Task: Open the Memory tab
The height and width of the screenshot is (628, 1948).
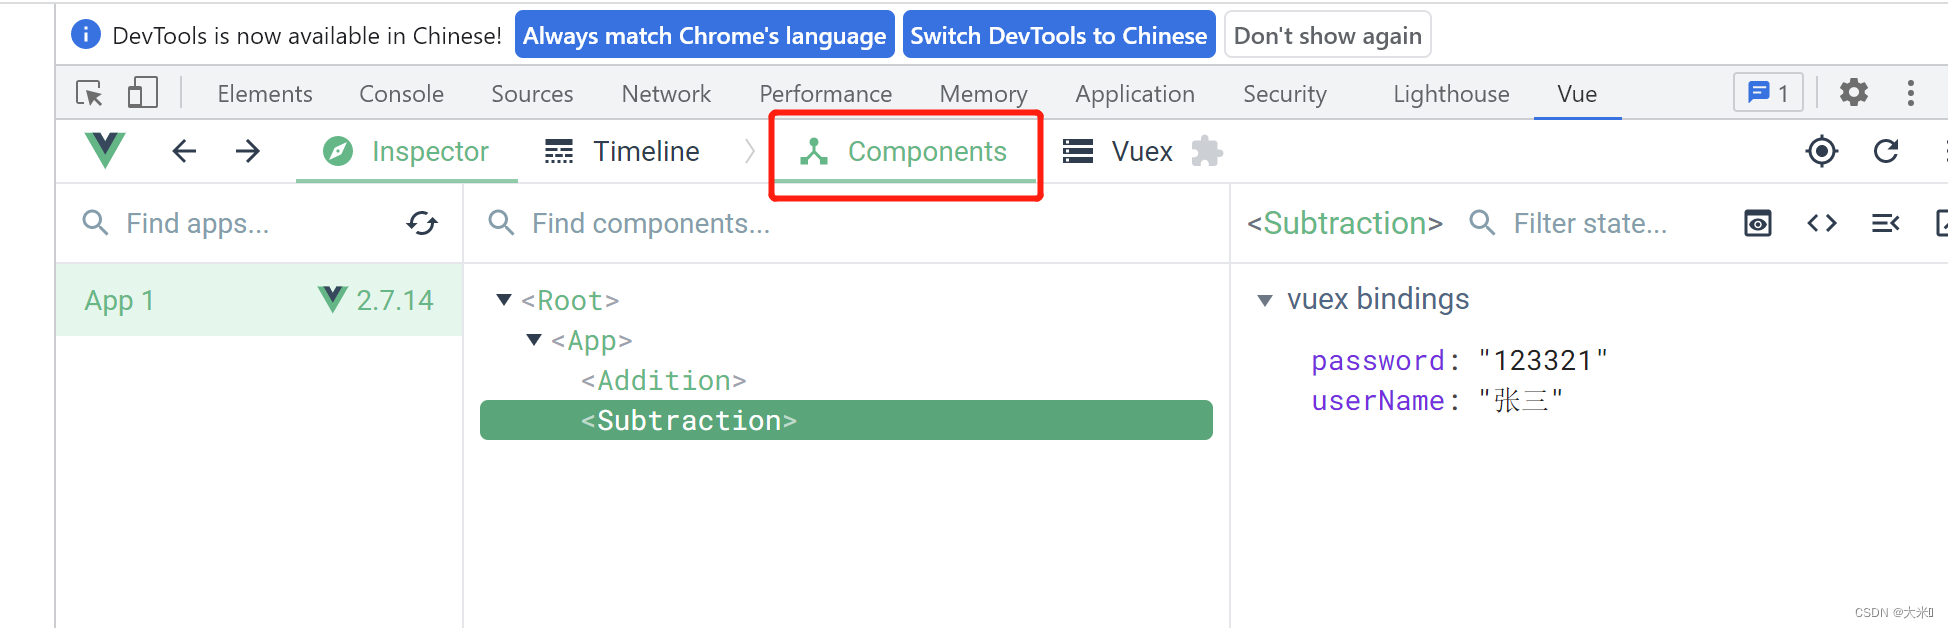Action: pyautogui.click(x=983, y=93)
